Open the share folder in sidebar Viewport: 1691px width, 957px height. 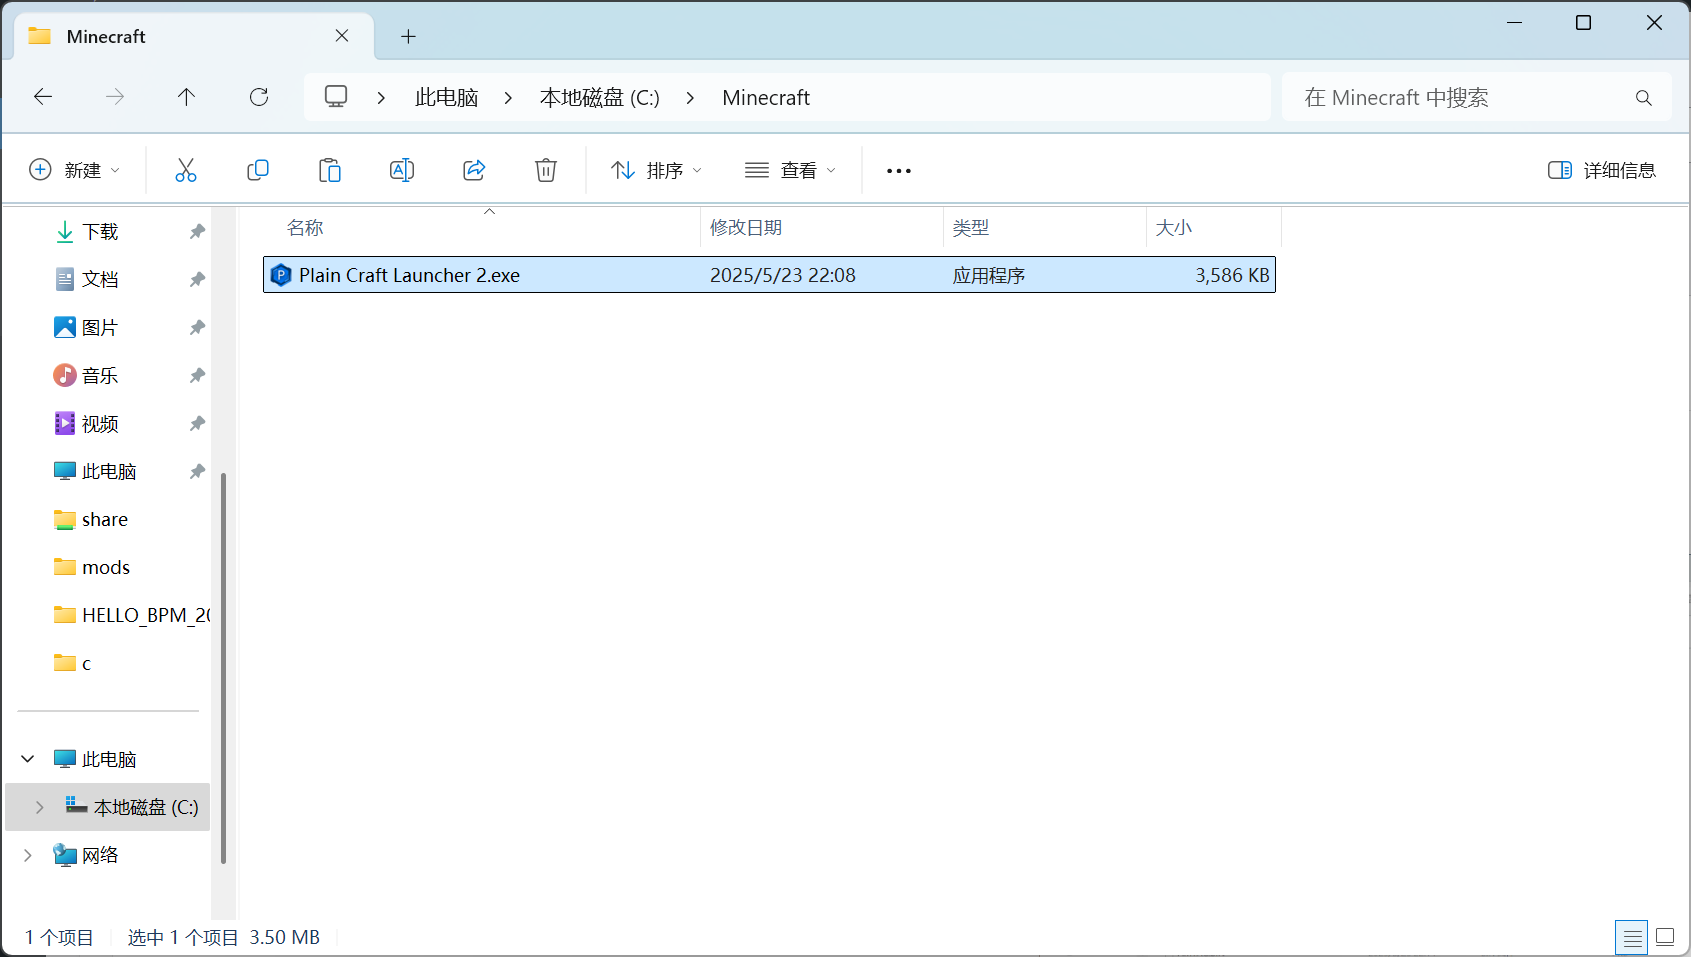point(104,519)
